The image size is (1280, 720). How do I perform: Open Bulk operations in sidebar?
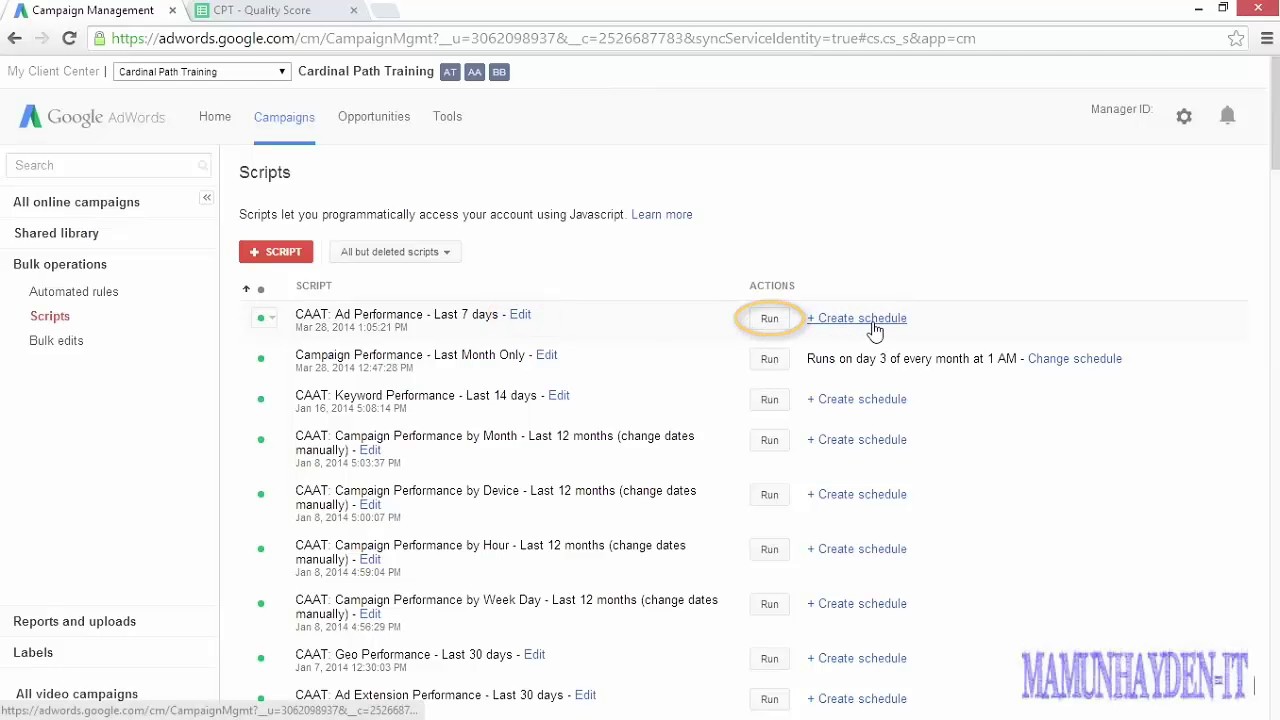[x=60, y=264]
